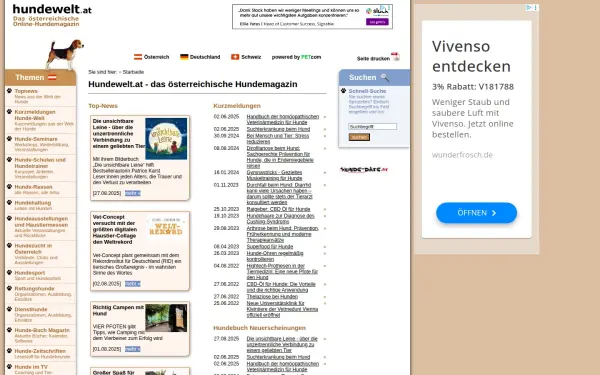Image resolution: width=600 pixels, height=375 pixels.
Task: Click the Slack banner ad at the top
Action: point(312,16)
